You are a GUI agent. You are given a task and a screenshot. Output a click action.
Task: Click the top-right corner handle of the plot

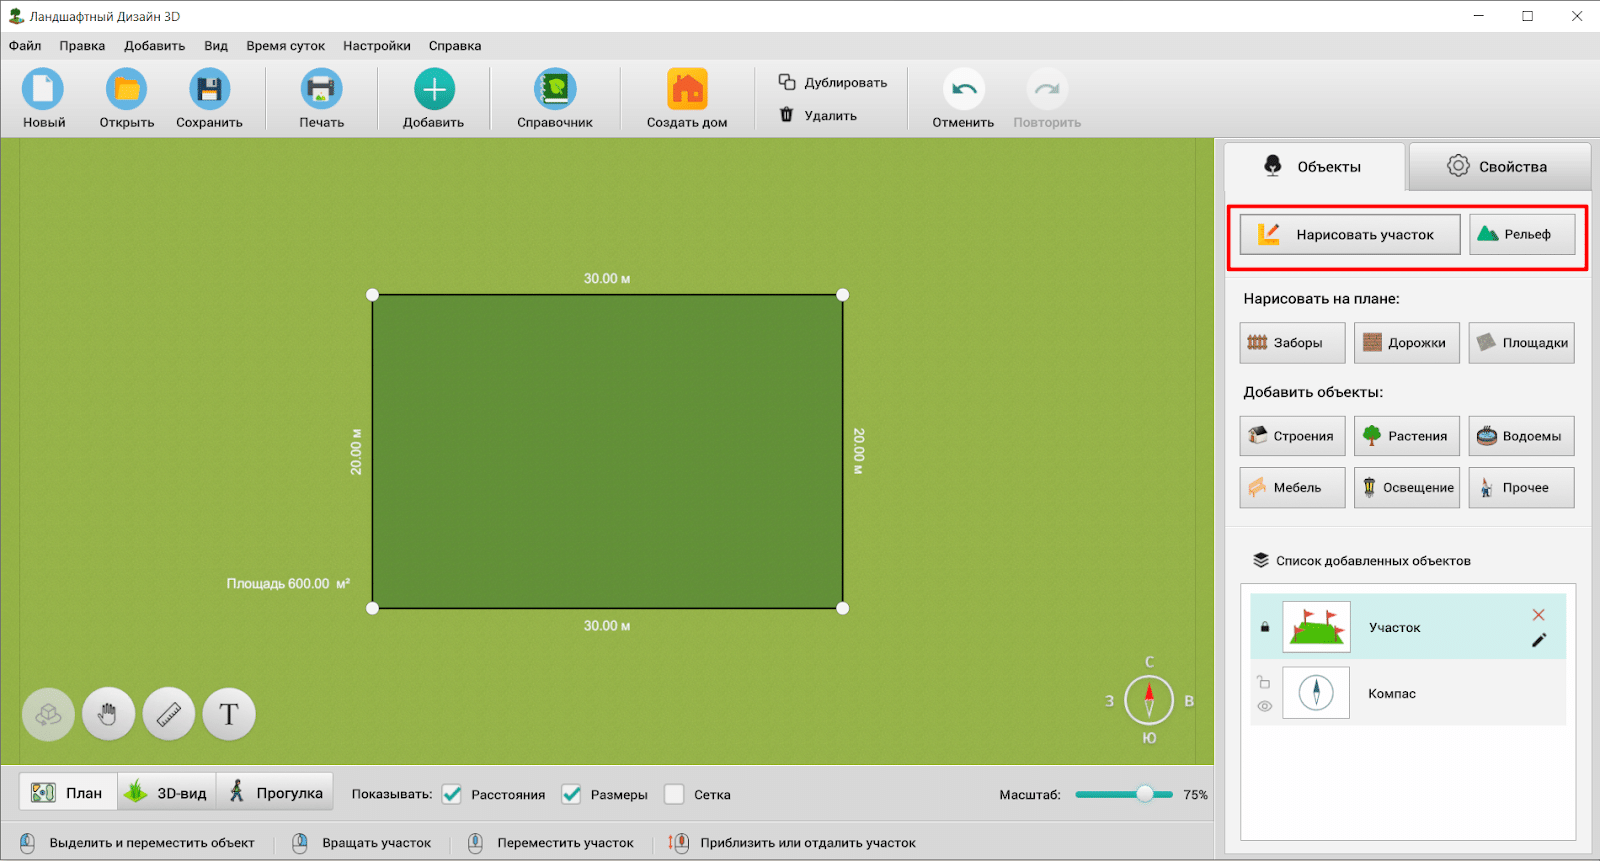[842, 295]
